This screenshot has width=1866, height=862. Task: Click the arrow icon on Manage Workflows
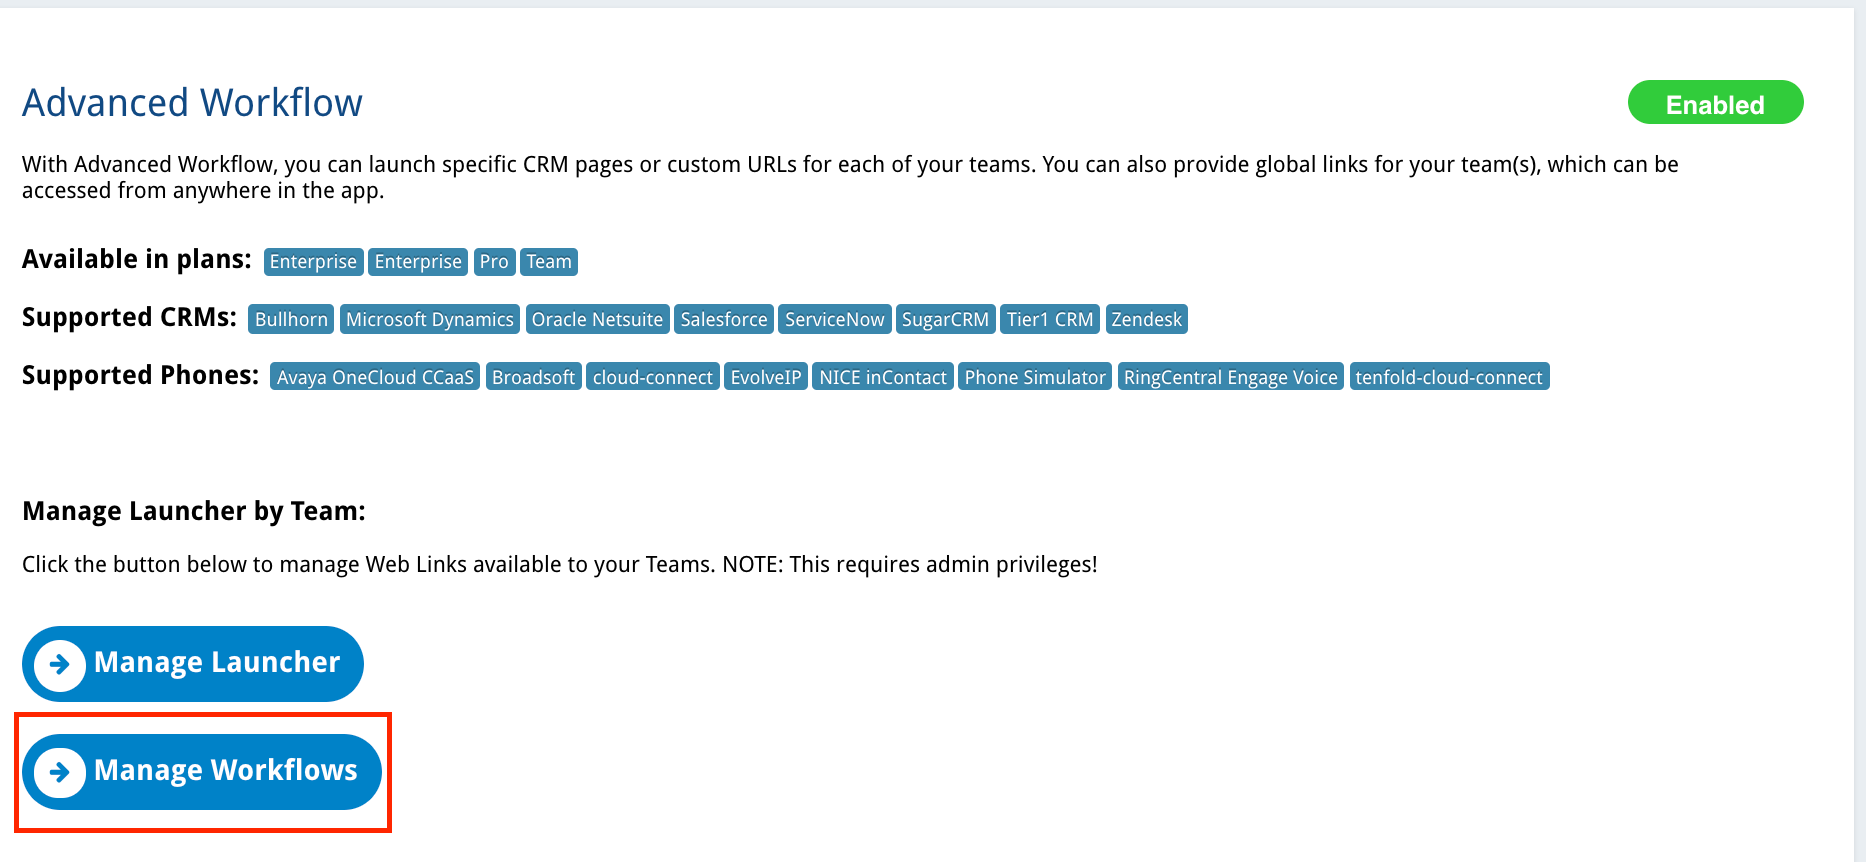60,772
